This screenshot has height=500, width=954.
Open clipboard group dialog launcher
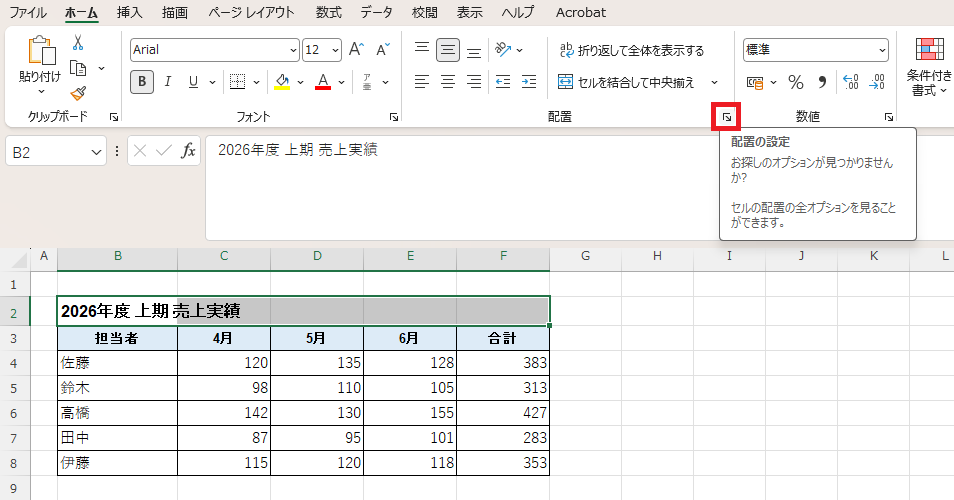(x=114, y=117)
